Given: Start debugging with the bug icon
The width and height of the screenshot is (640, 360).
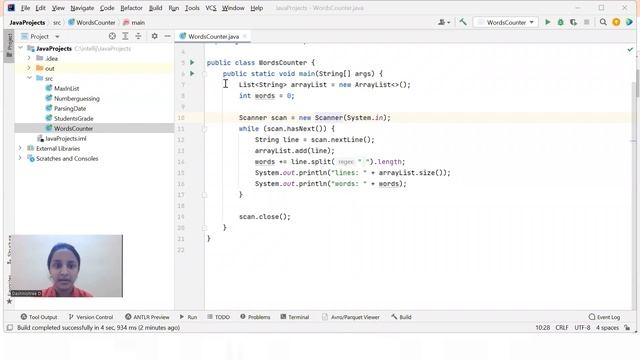Looking at the screenshot, I should click(560, 22).
